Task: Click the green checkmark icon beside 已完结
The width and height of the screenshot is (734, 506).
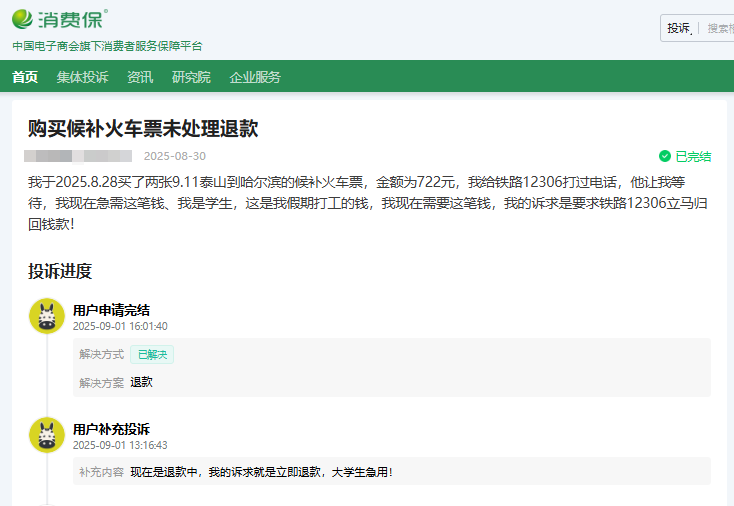Action: 664,156
